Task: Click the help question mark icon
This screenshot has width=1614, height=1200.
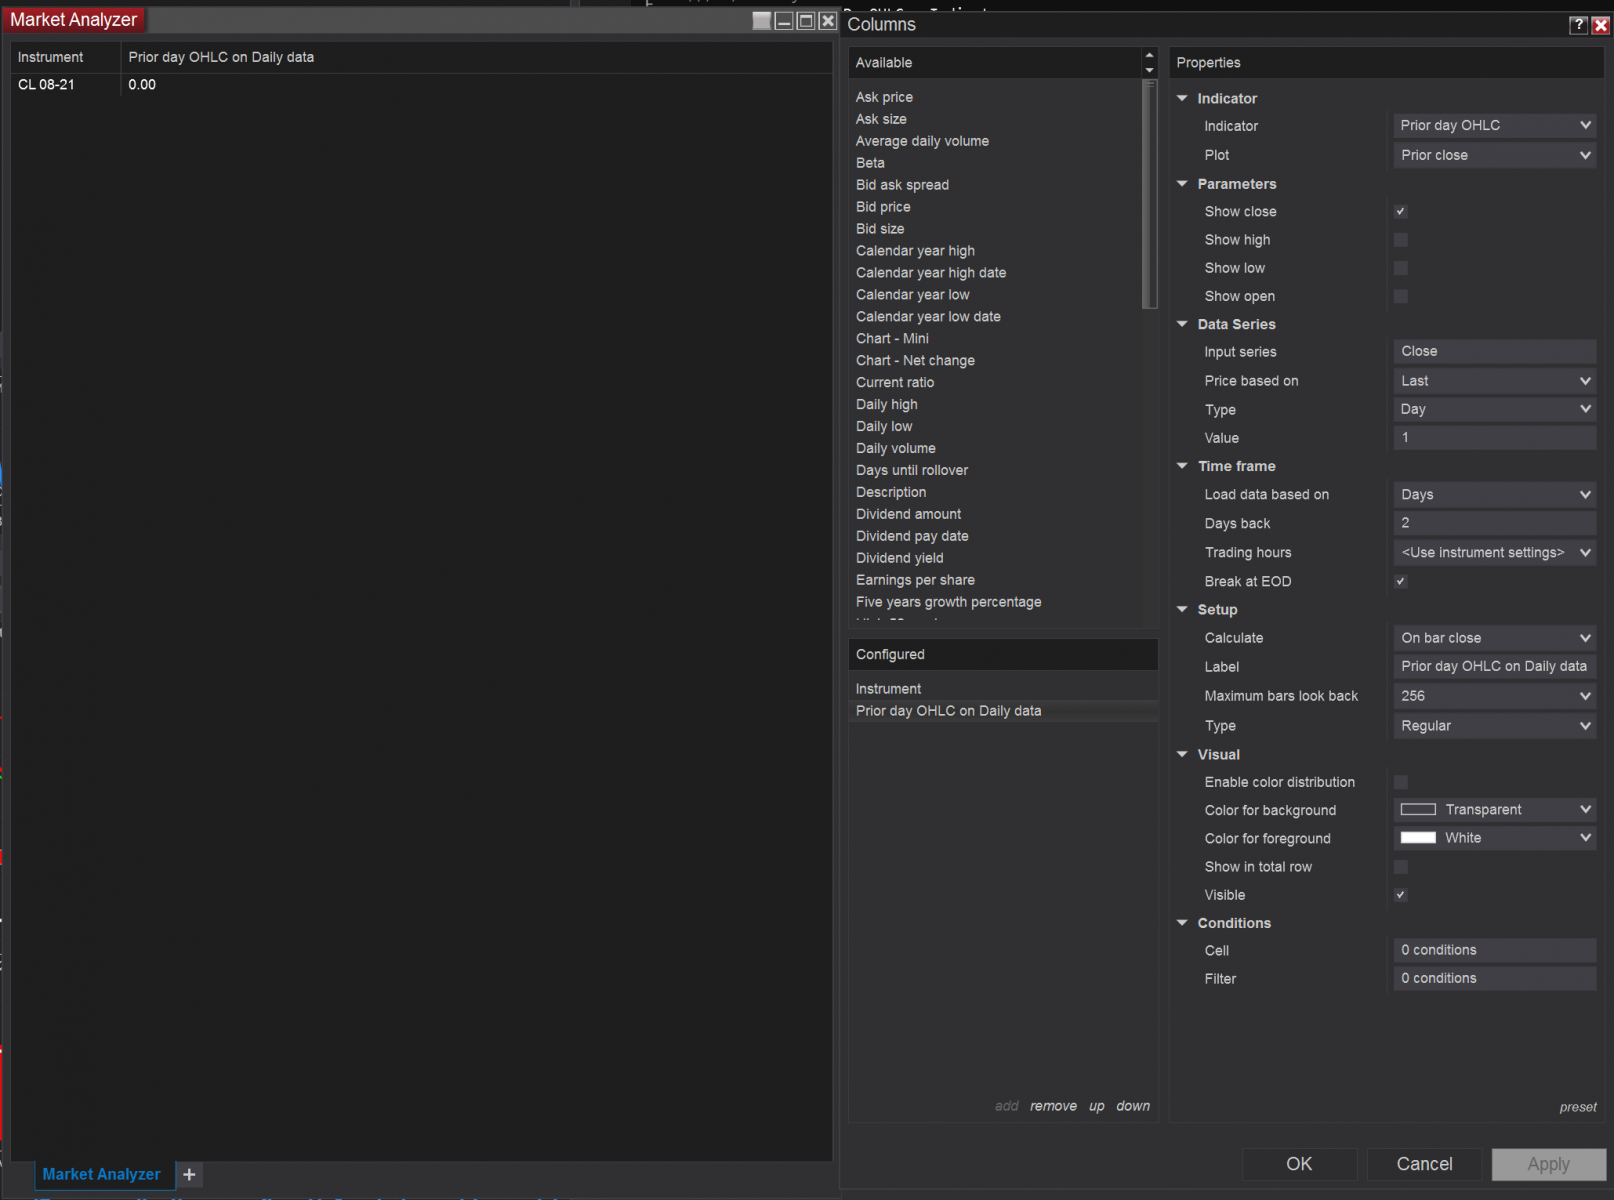Action: [x=1578, y=24]
